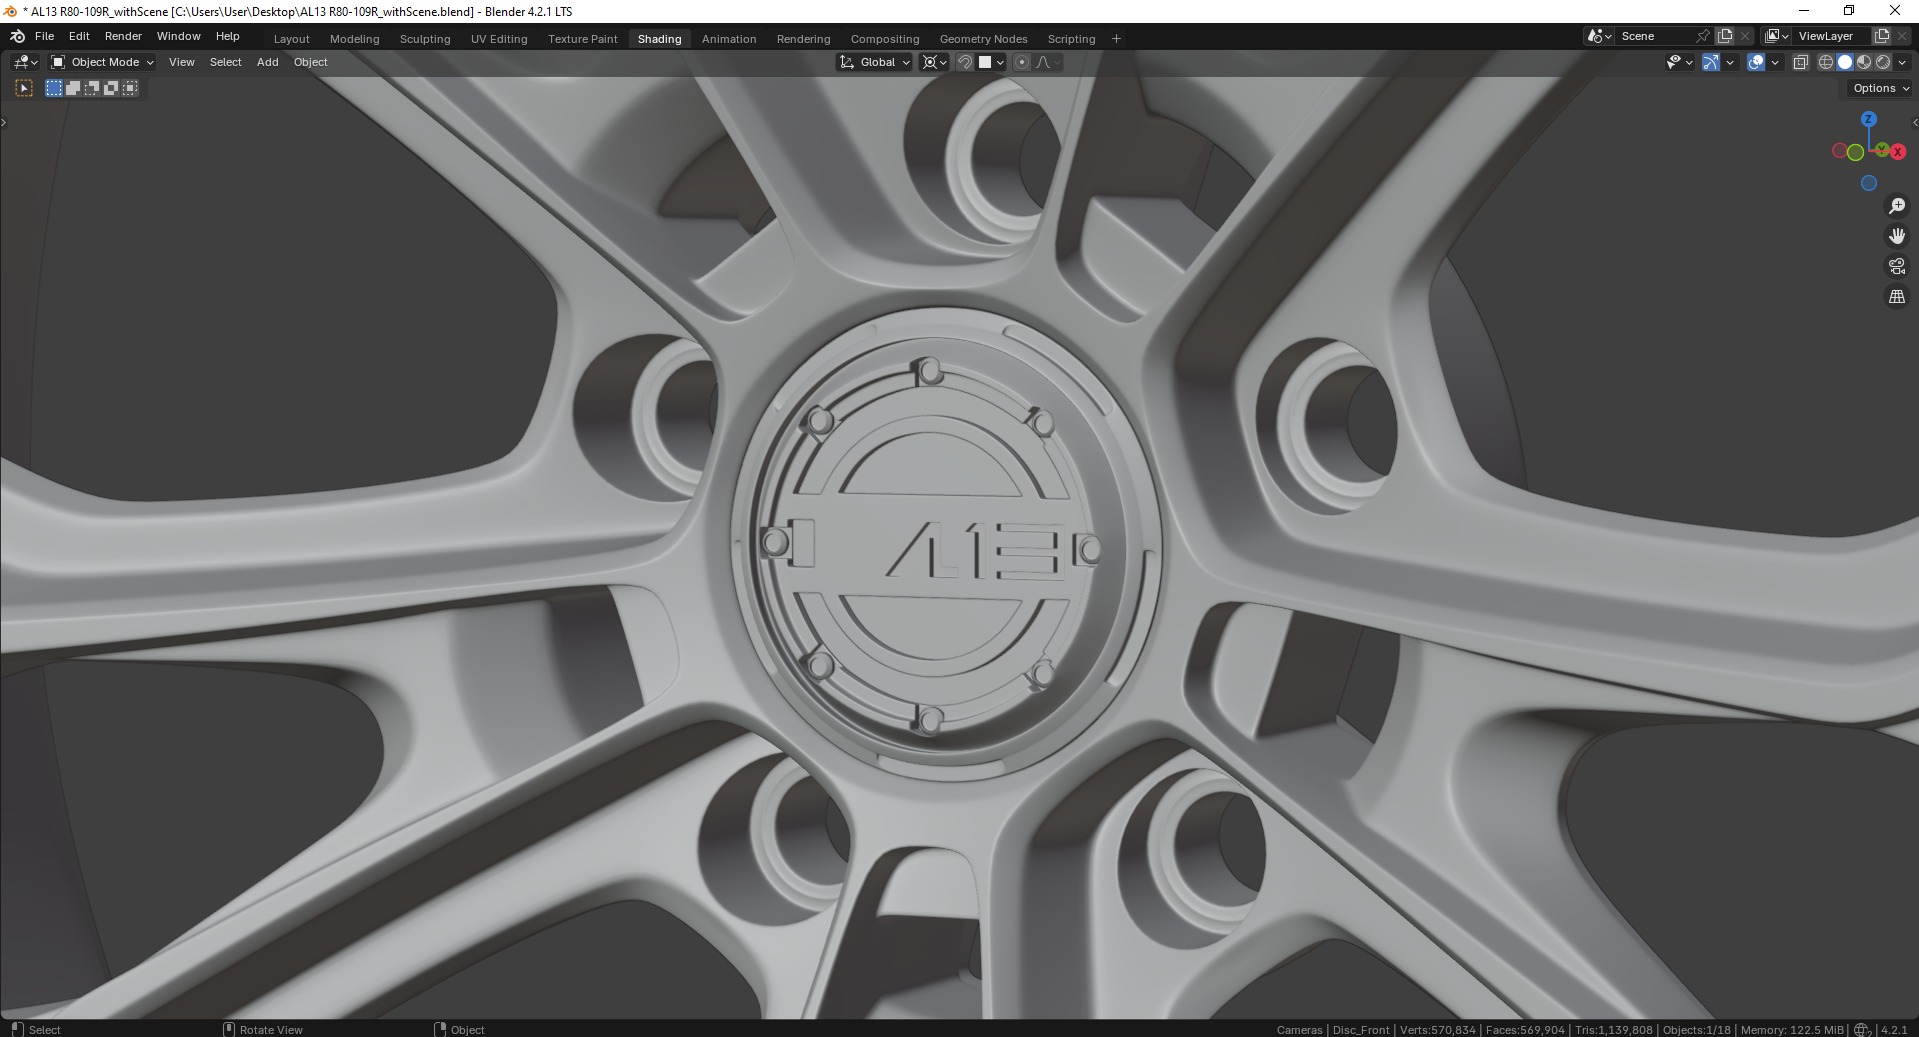Open the overlays options dropdown arrow

tap(1775, 62)
